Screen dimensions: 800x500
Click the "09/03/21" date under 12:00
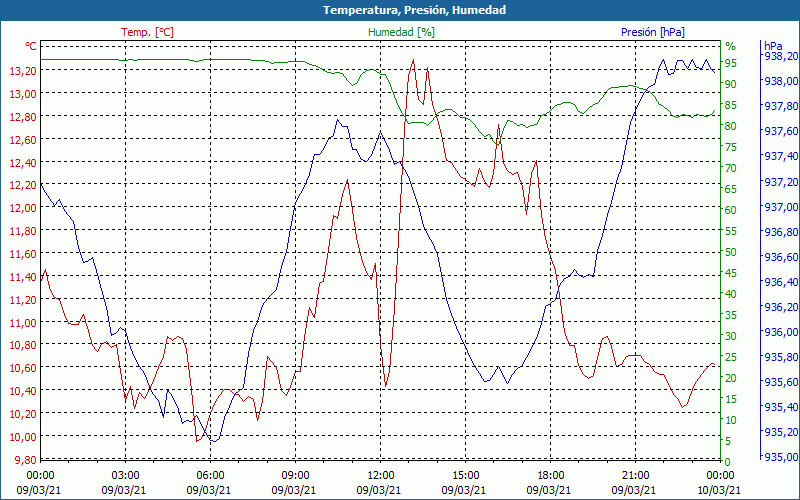379,490
